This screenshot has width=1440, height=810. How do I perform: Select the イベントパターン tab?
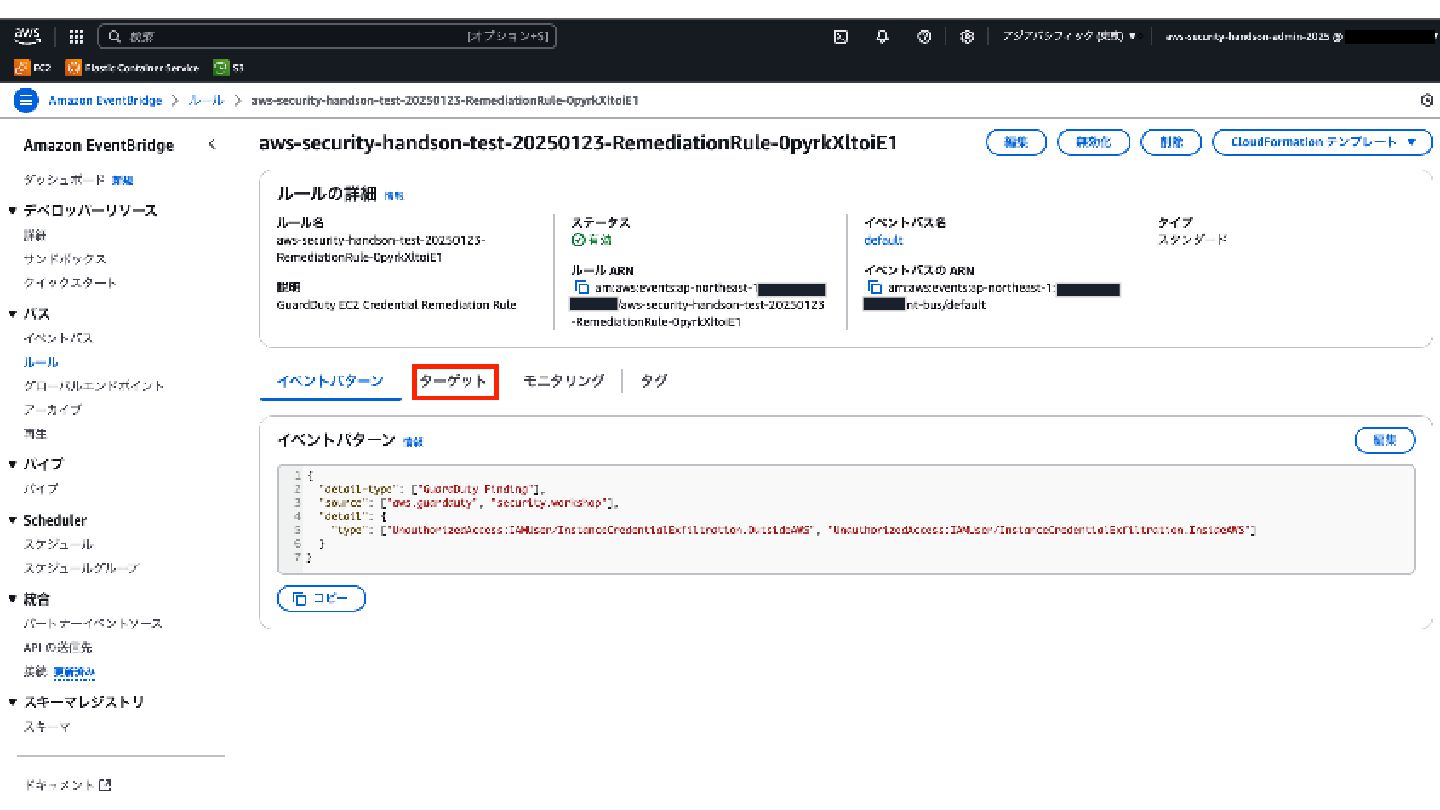[330, 381]
